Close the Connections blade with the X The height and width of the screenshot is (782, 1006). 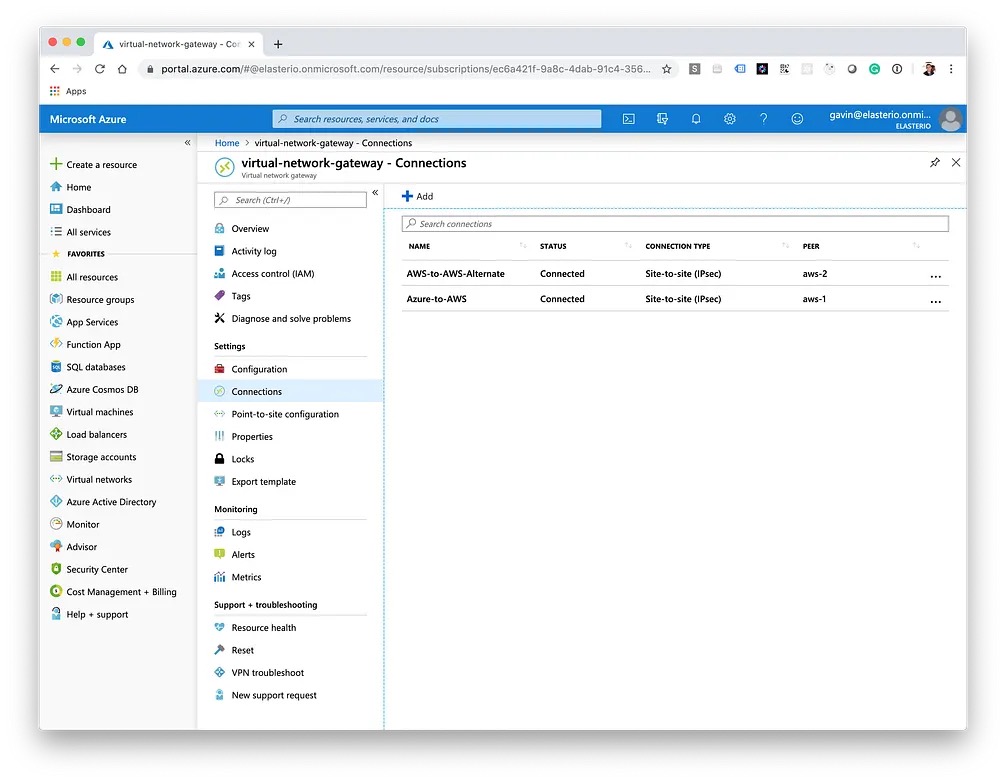point(956,162)
